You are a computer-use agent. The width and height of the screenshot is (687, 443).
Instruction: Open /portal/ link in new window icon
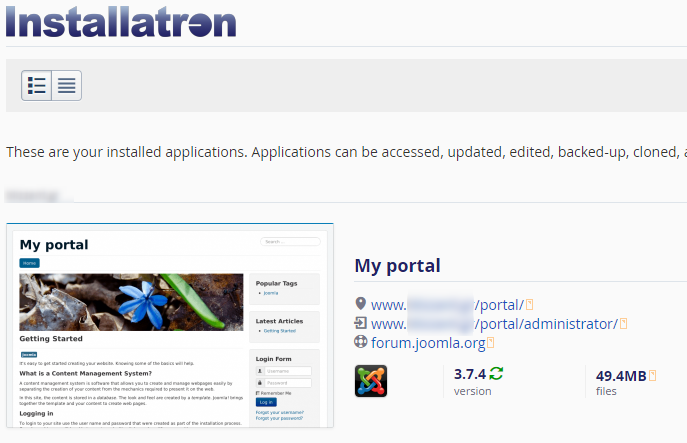[530, 304]
